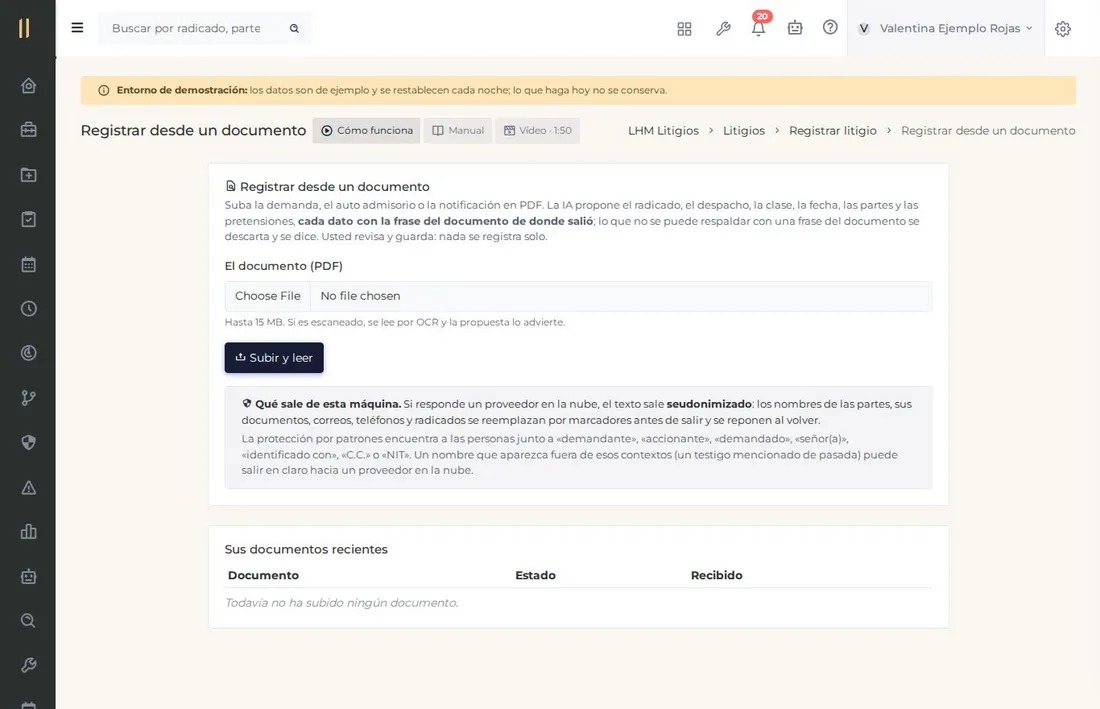
Task: Click the No file chosen file field
Action: click(x=578, y=296)
